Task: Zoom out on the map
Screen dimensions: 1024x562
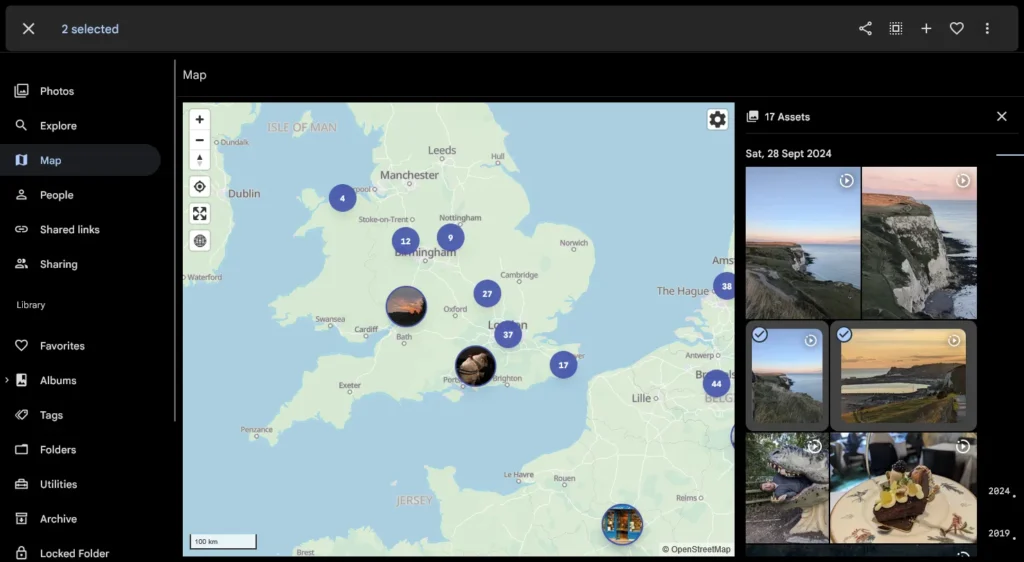Action: pyautogui.click(x=200, y=140)
